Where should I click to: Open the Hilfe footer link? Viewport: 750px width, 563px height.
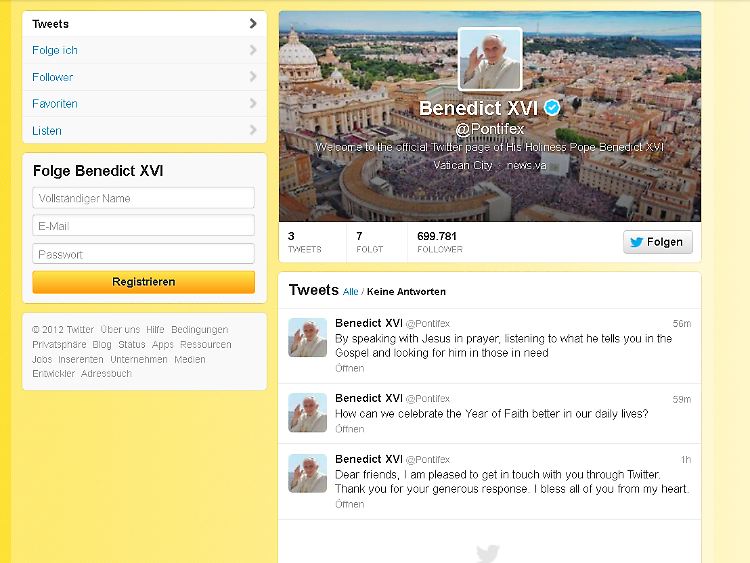coord(155,330)
